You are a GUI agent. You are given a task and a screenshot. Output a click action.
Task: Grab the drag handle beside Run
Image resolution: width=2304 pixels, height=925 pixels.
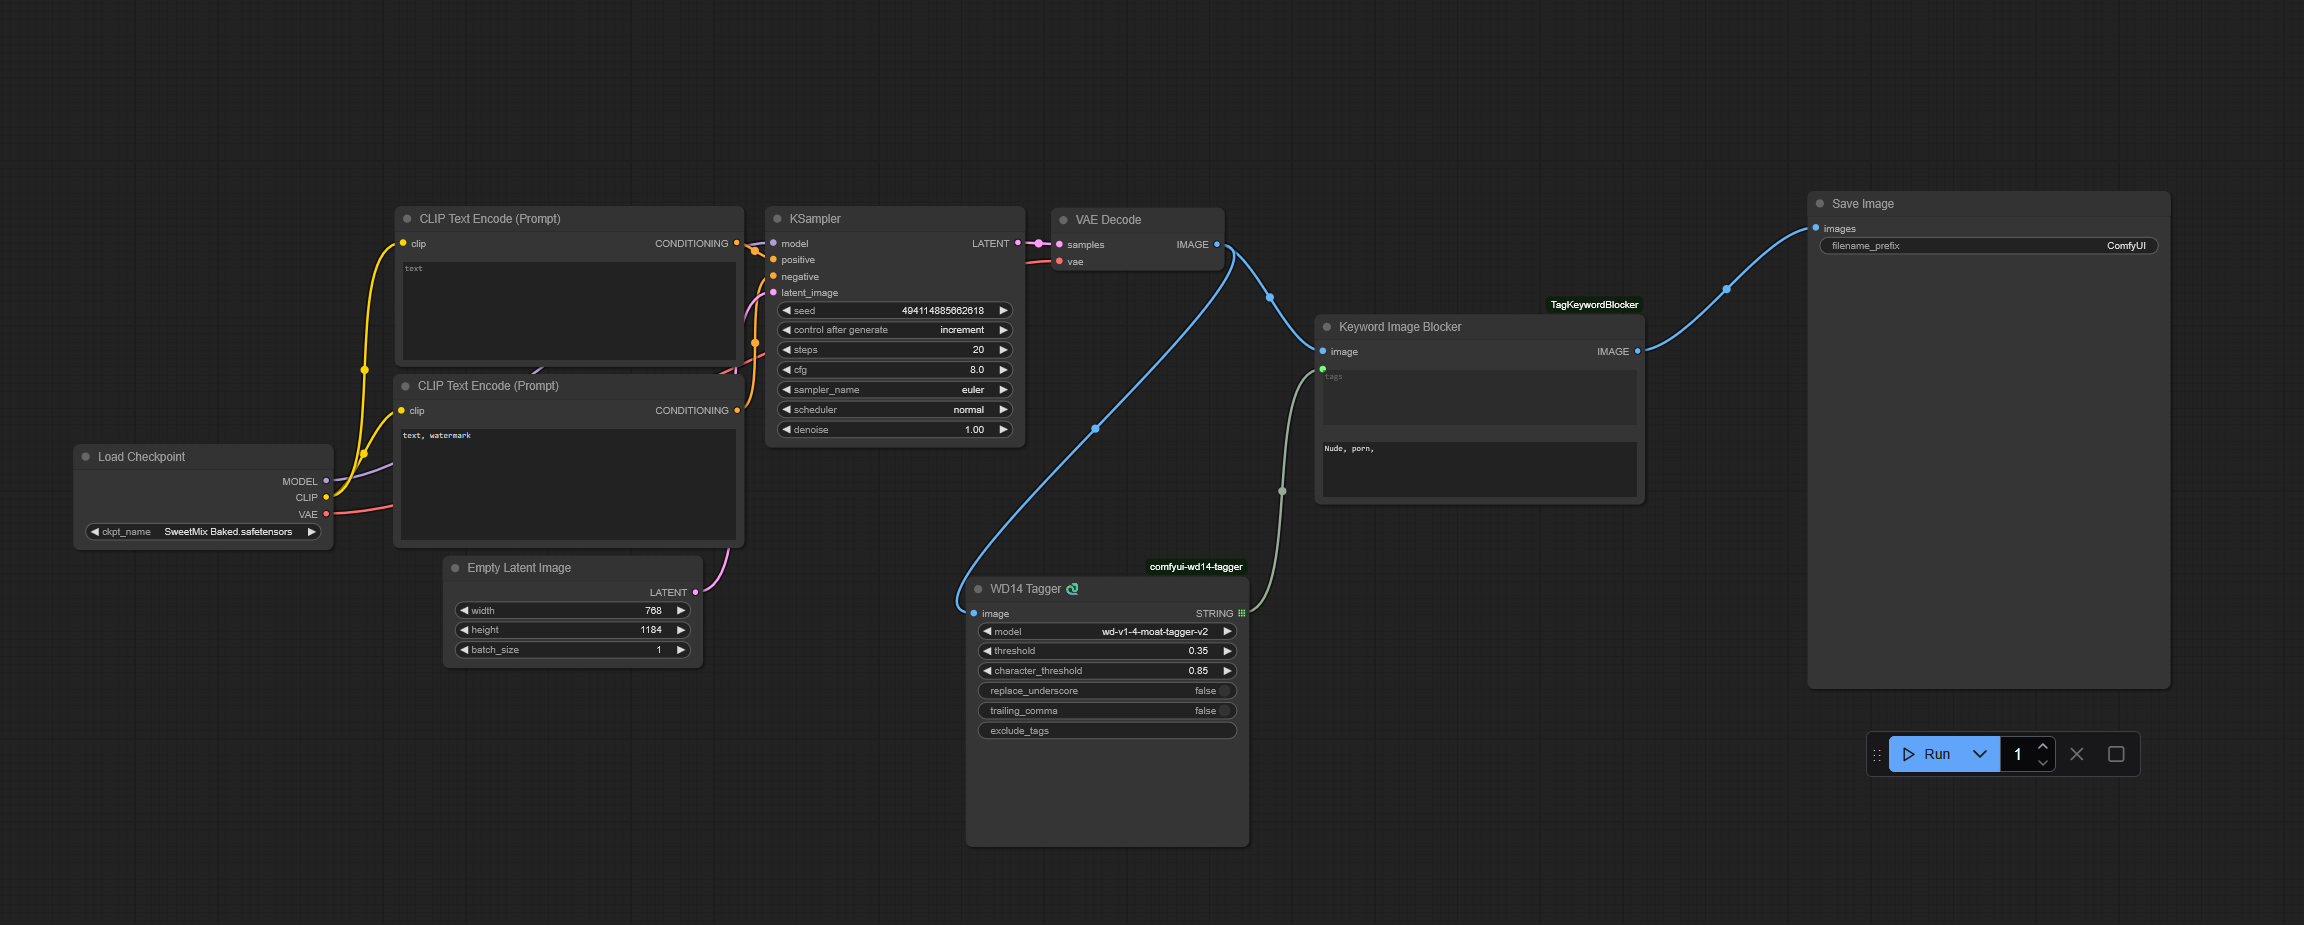1877,755
